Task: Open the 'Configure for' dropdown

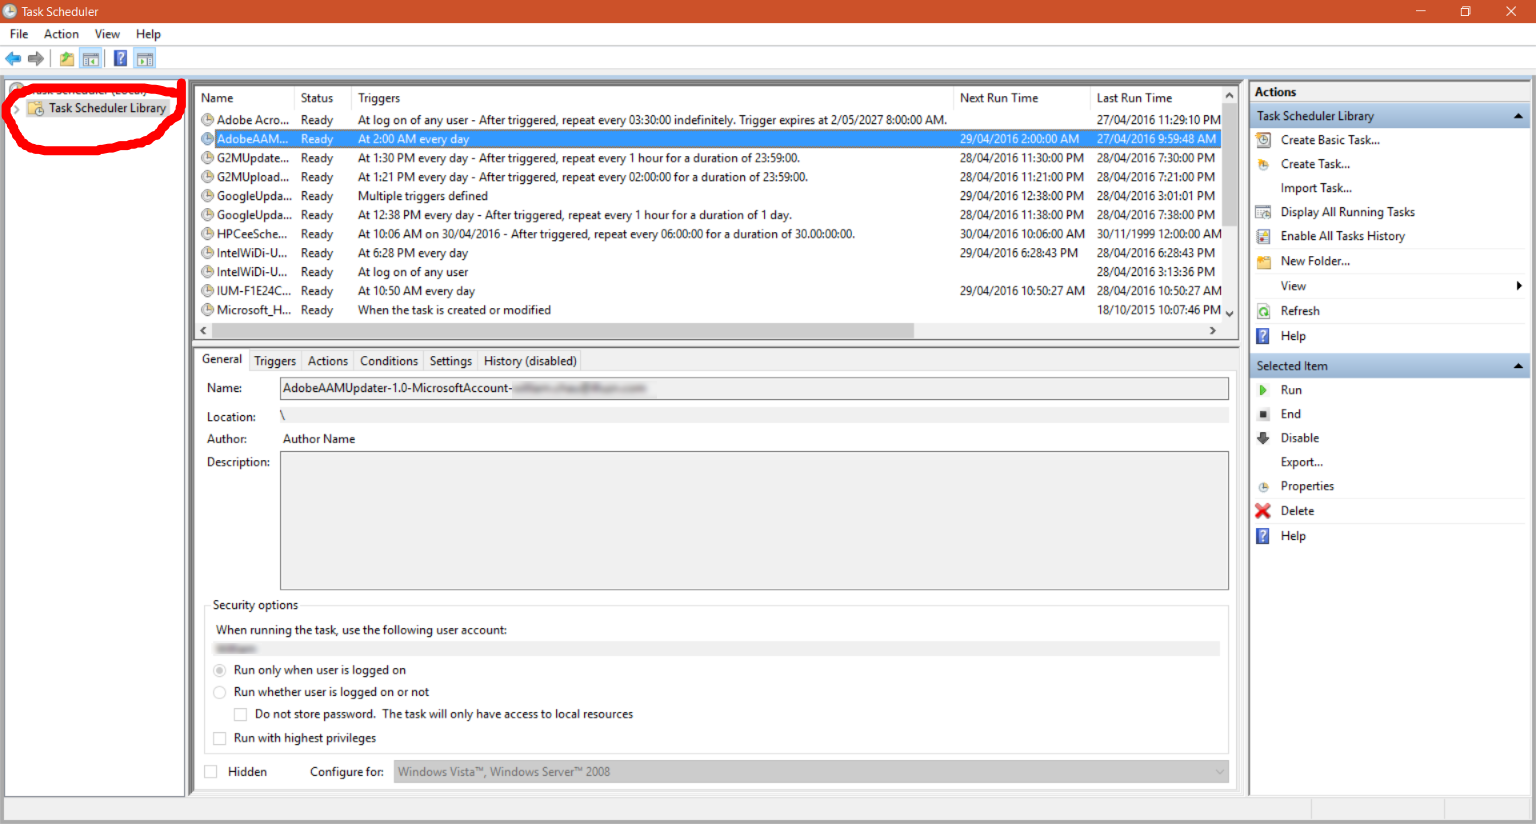Action: pyautogui.click(x=811, y=772)
